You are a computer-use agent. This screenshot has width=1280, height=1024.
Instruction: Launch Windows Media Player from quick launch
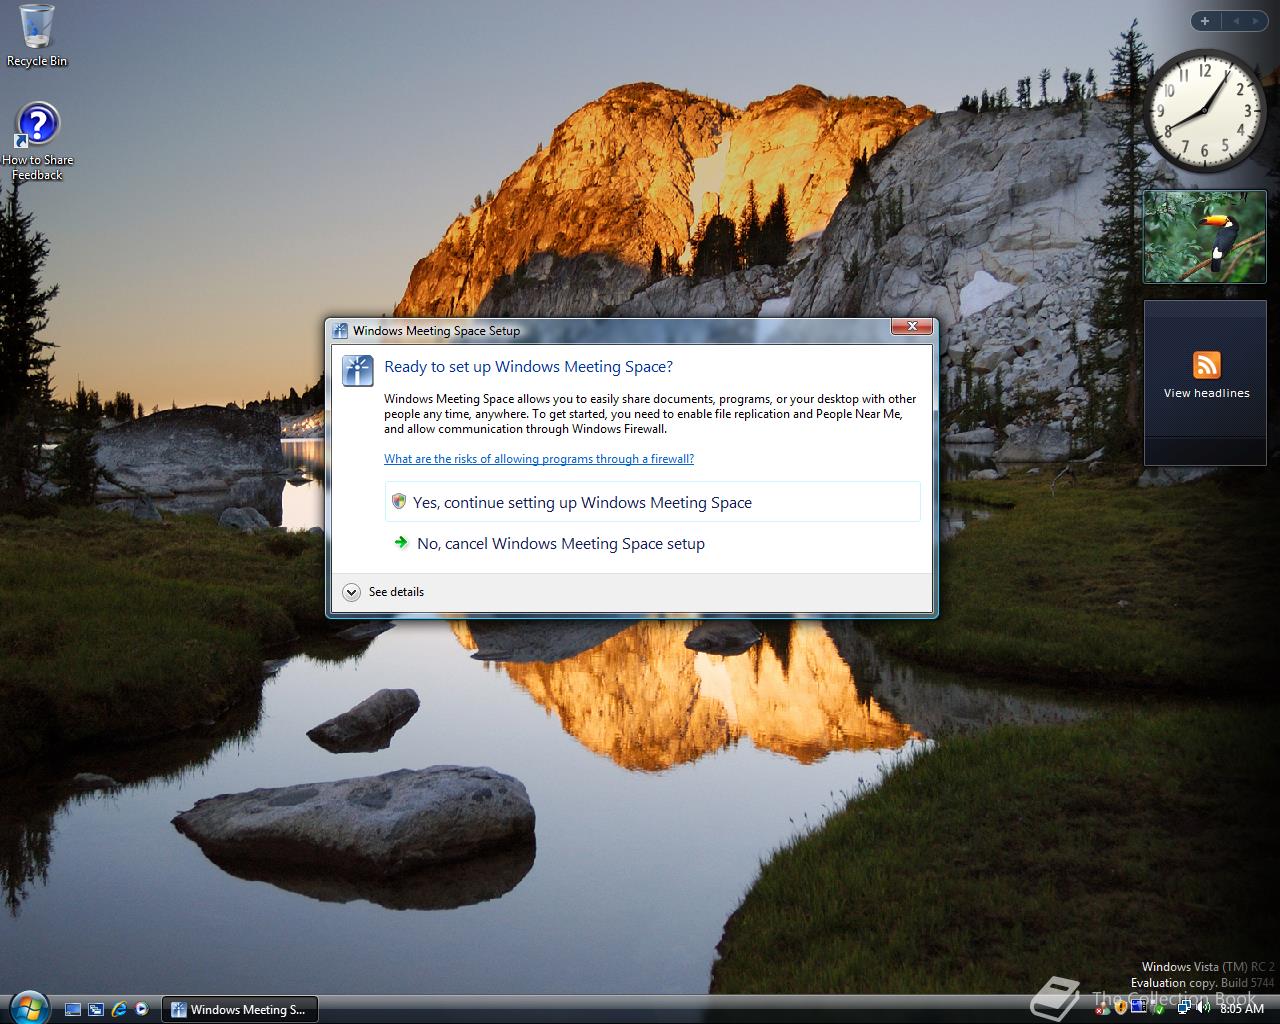point(142,1009)
